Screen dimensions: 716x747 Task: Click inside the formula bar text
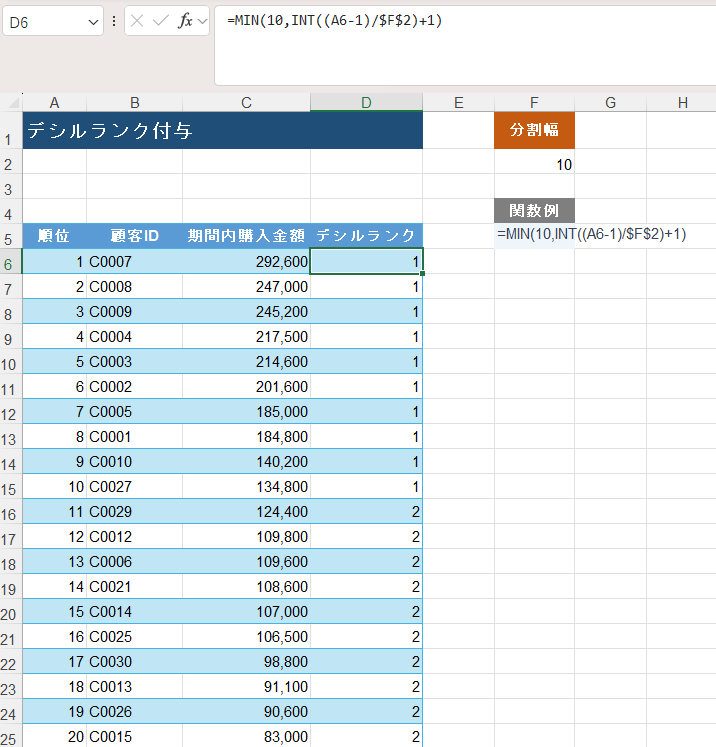pos(334,20)
